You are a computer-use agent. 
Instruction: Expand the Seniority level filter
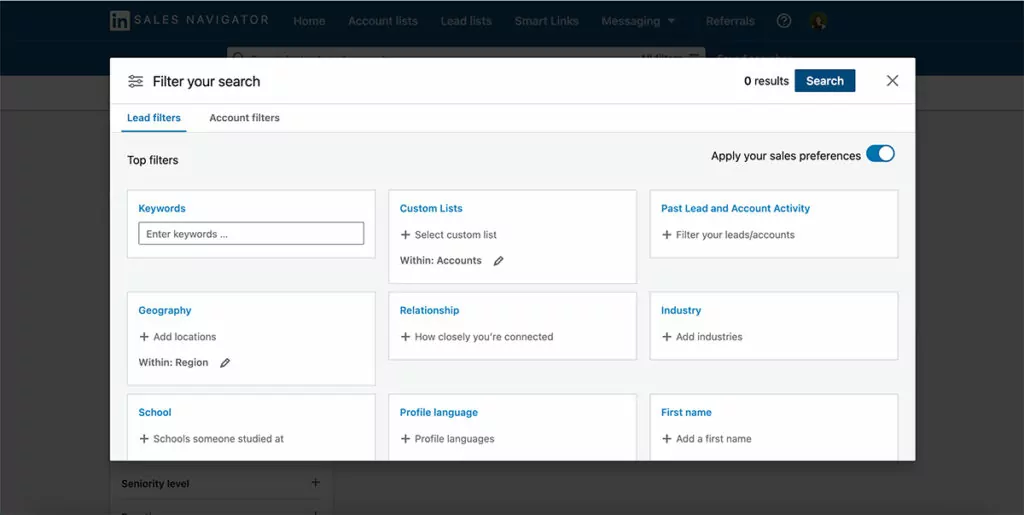315,483
